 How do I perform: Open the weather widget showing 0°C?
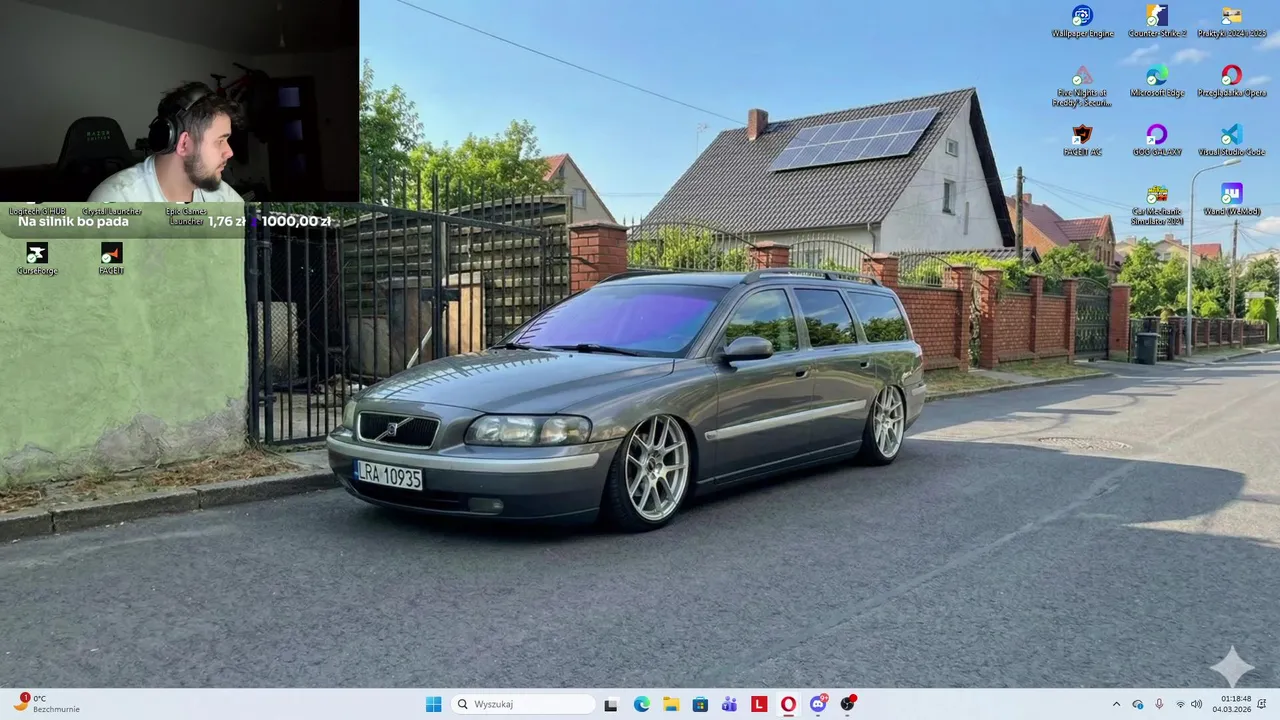[x=46, y=704]
